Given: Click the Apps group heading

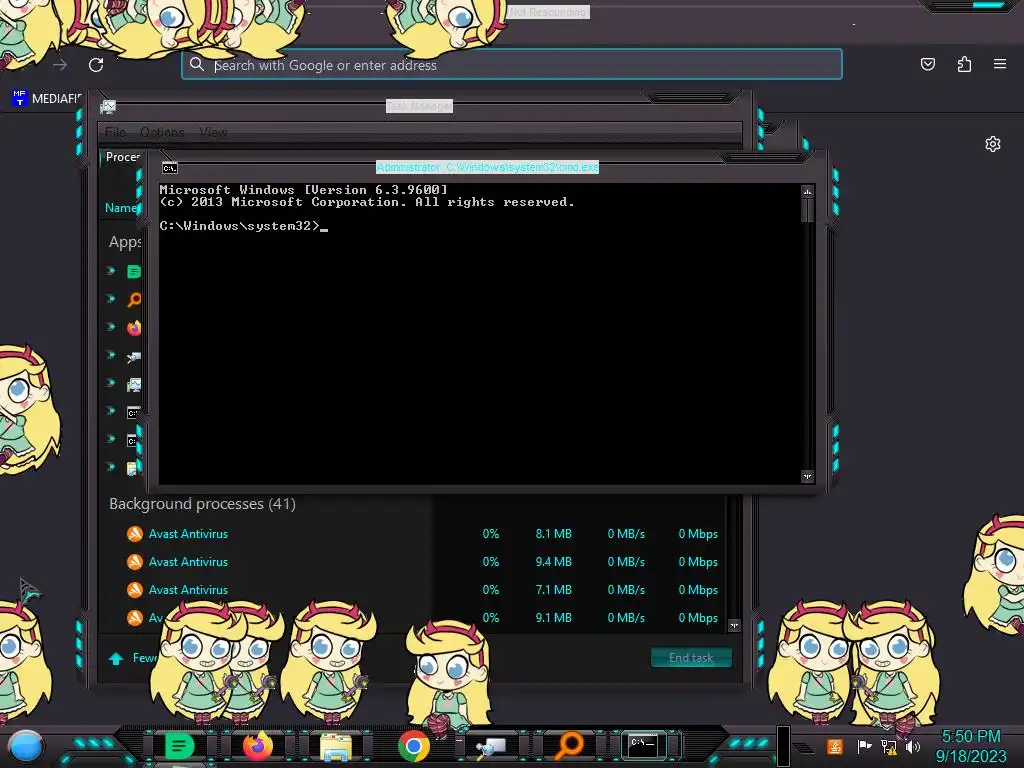Looking at the screenshot, I should point(125,242).
